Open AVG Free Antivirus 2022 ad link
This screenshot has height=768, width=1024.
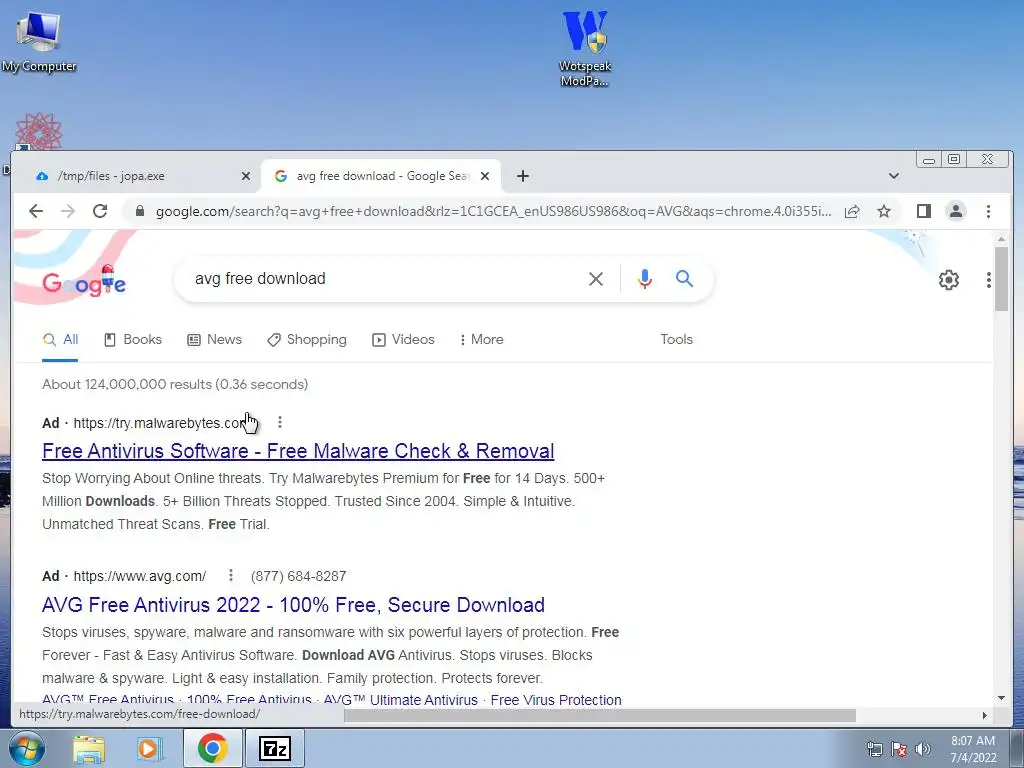point(293,605)
